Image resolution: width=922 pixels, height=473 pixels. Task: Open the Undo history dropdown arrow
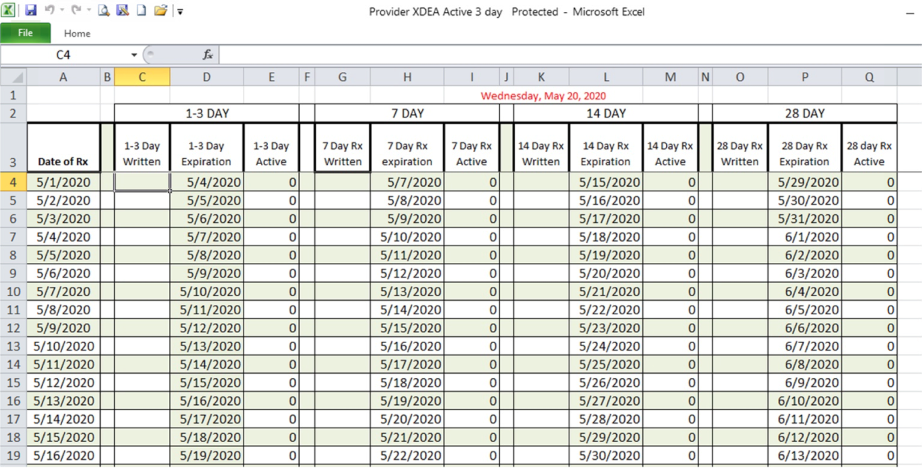click(62, 11)
